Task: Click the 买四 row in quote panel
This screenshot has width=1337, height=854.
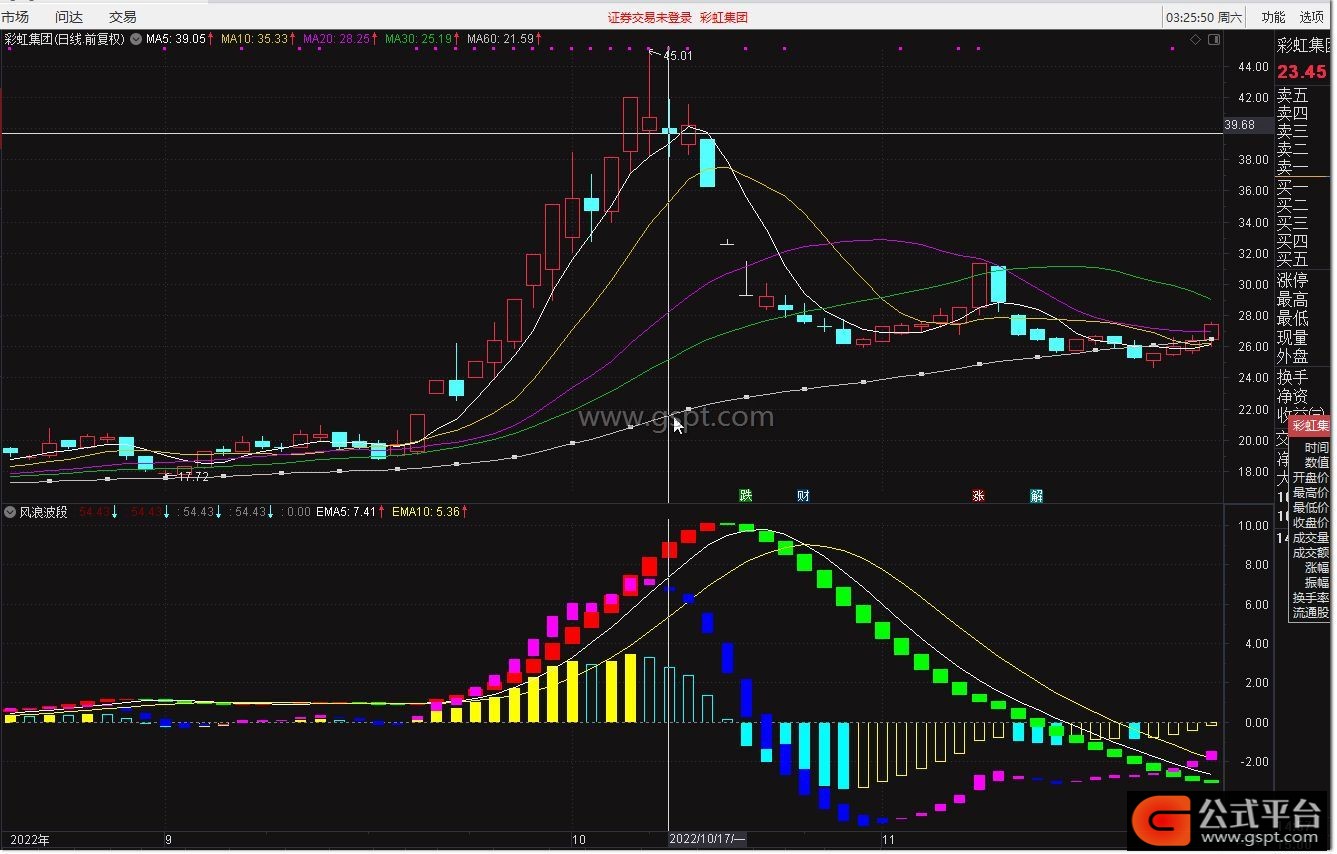Action: 1292,242
